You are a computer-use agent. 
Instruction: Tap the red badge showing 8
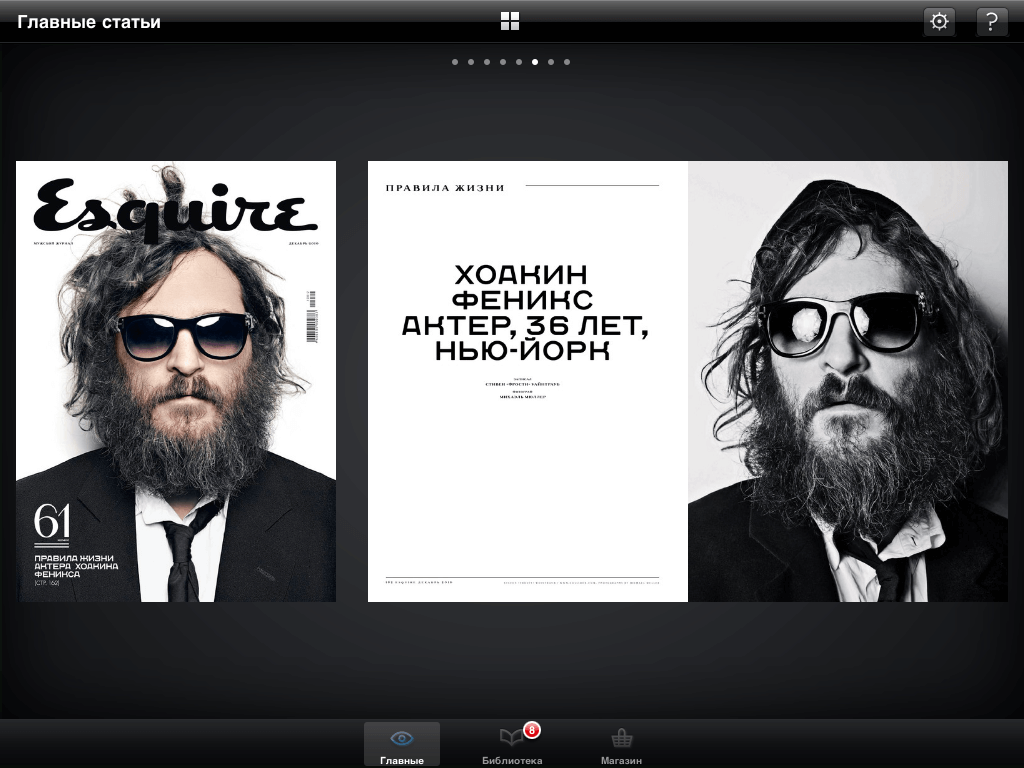click(532, 729)
